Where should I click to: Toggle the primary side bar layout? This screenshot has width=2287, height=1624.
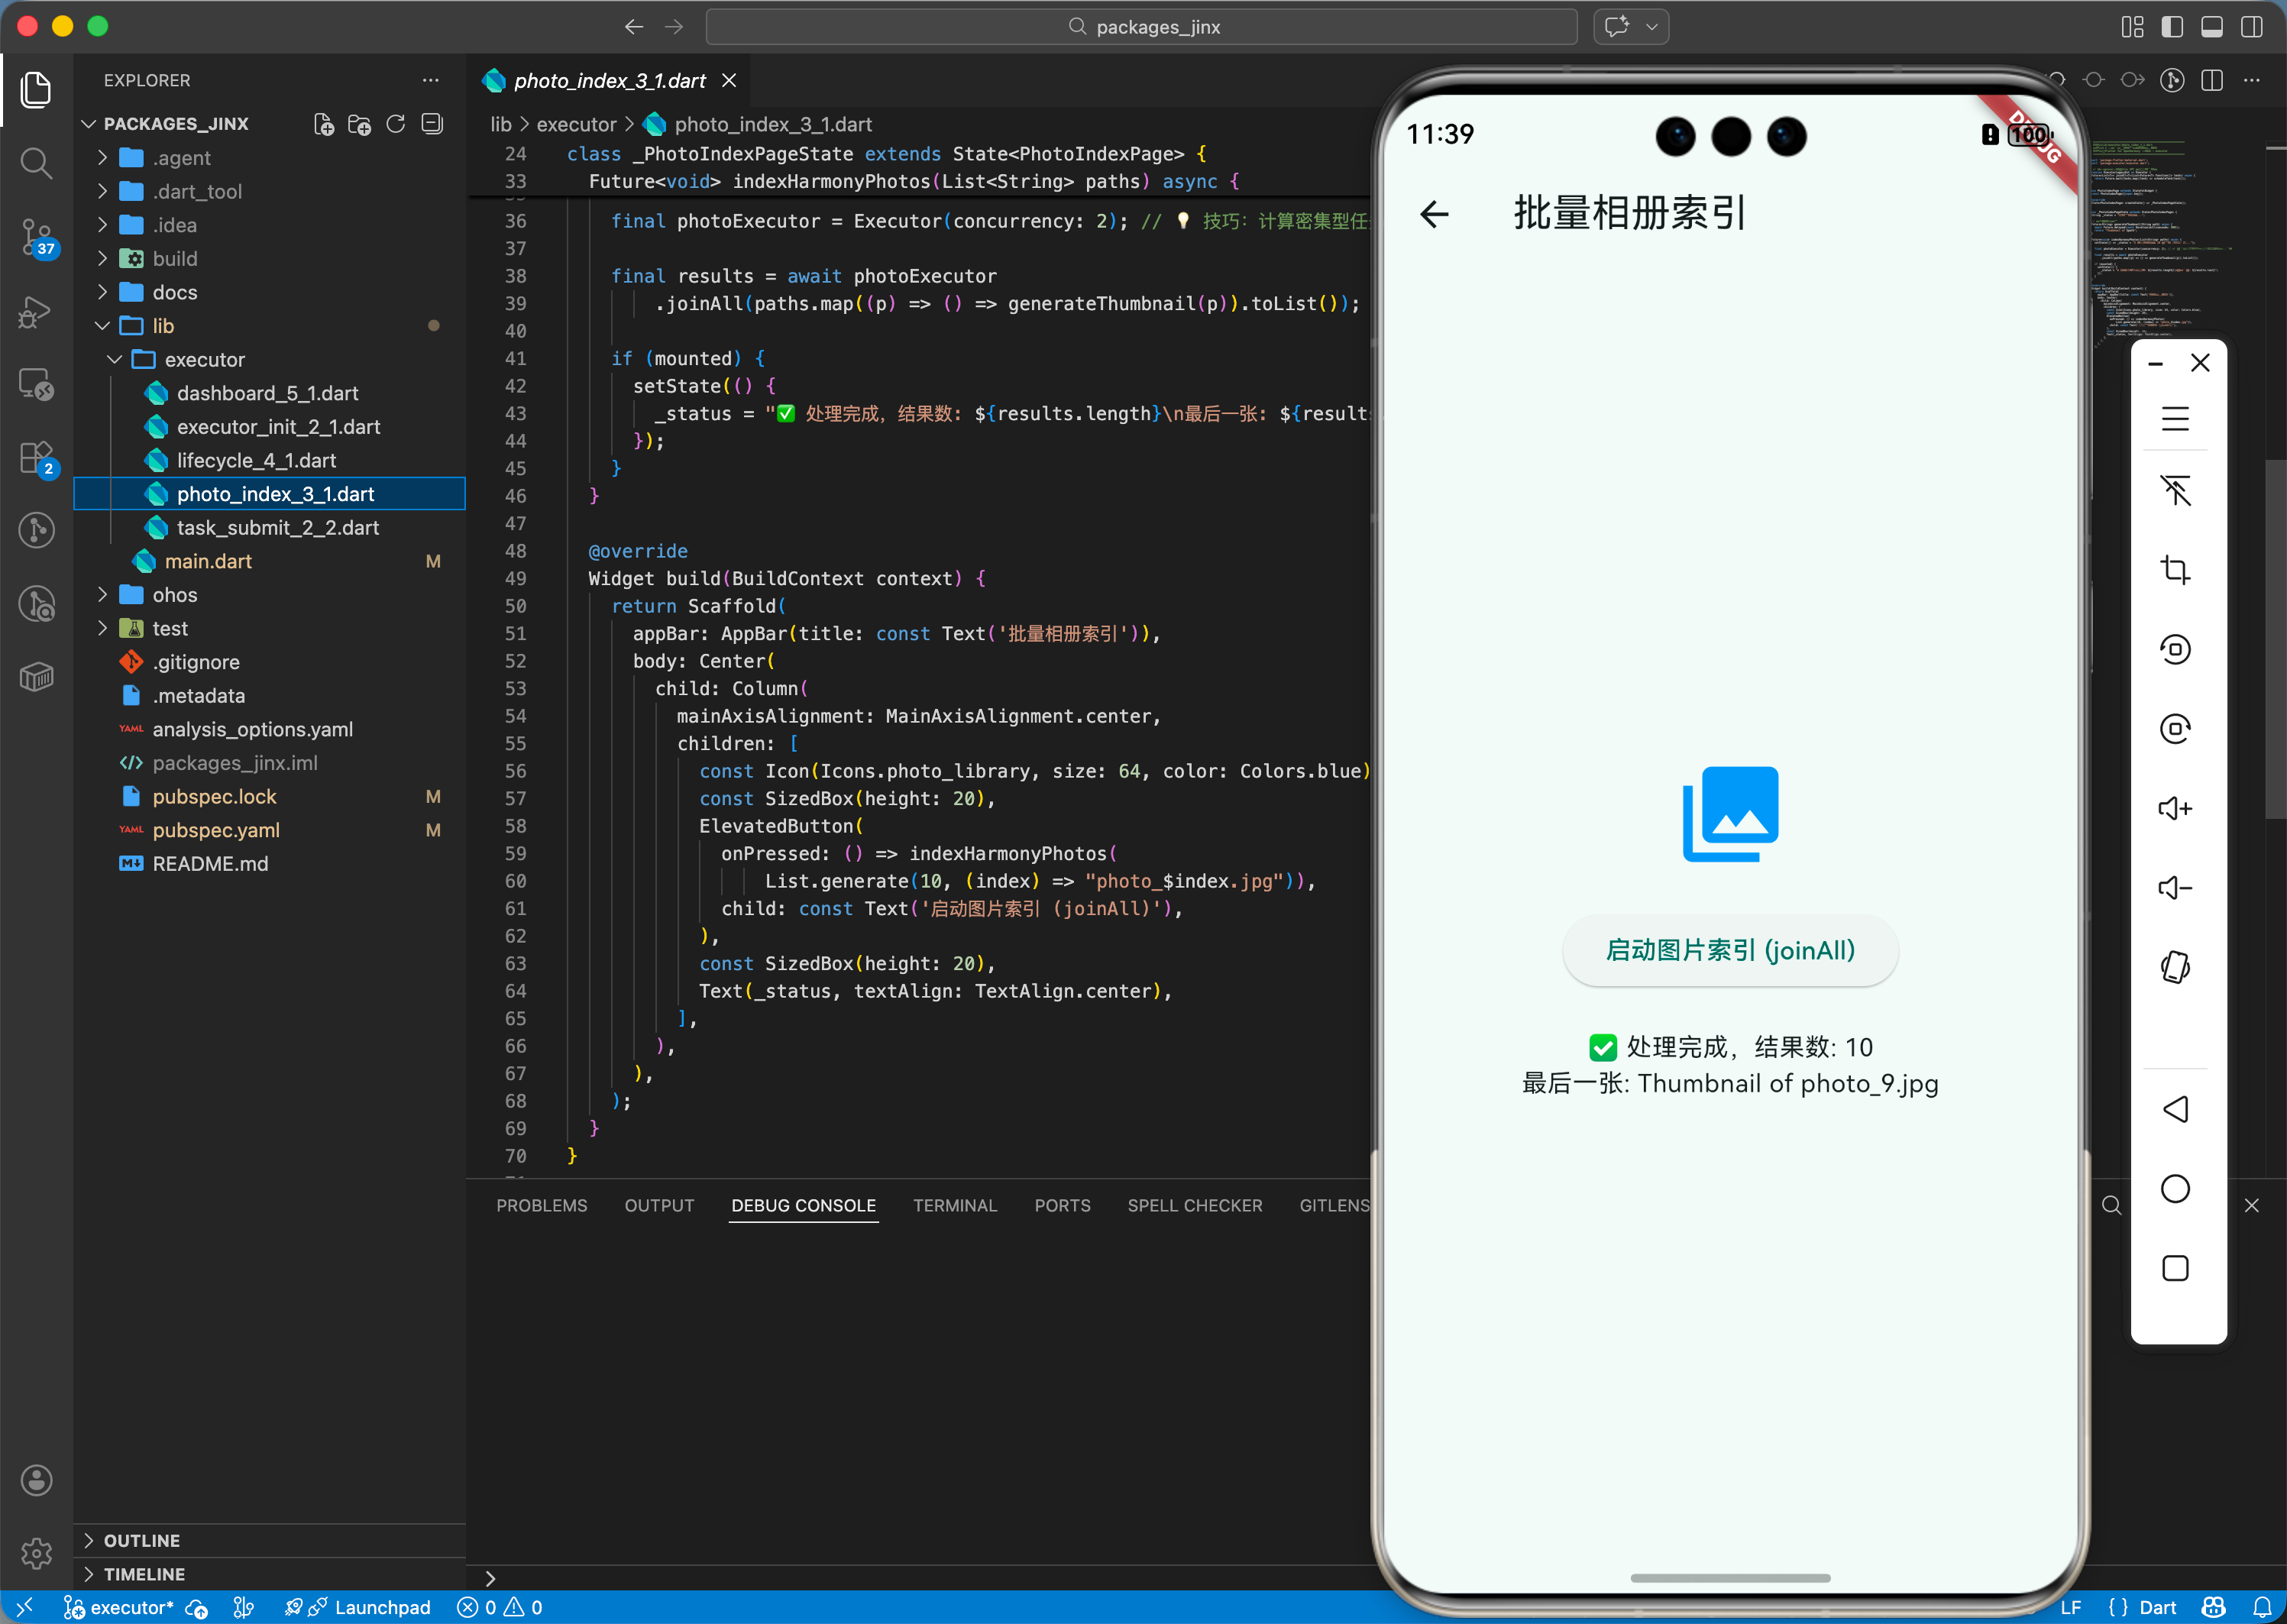(x=2172, y=27)
